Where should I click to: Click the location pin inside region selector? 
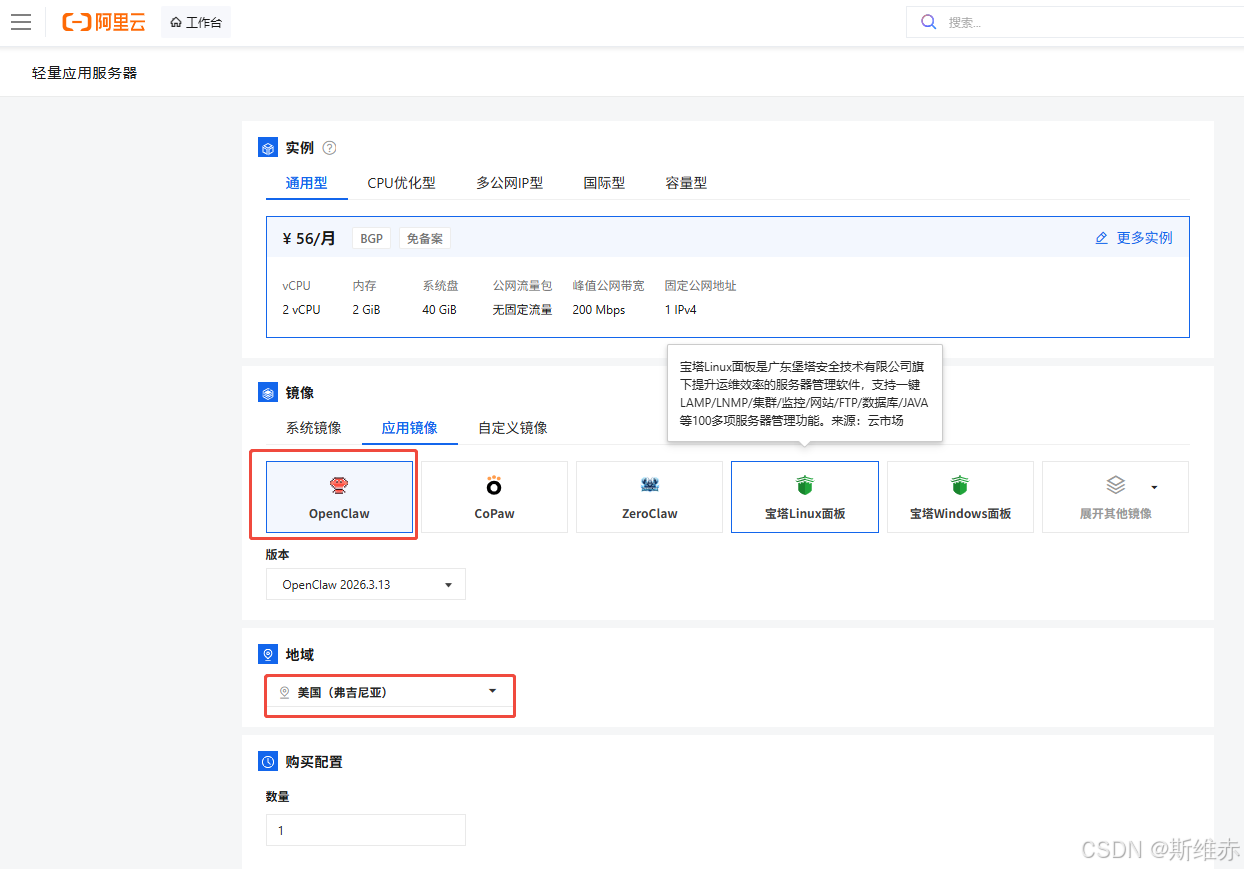pyautogui.click(x=284, y=692)
